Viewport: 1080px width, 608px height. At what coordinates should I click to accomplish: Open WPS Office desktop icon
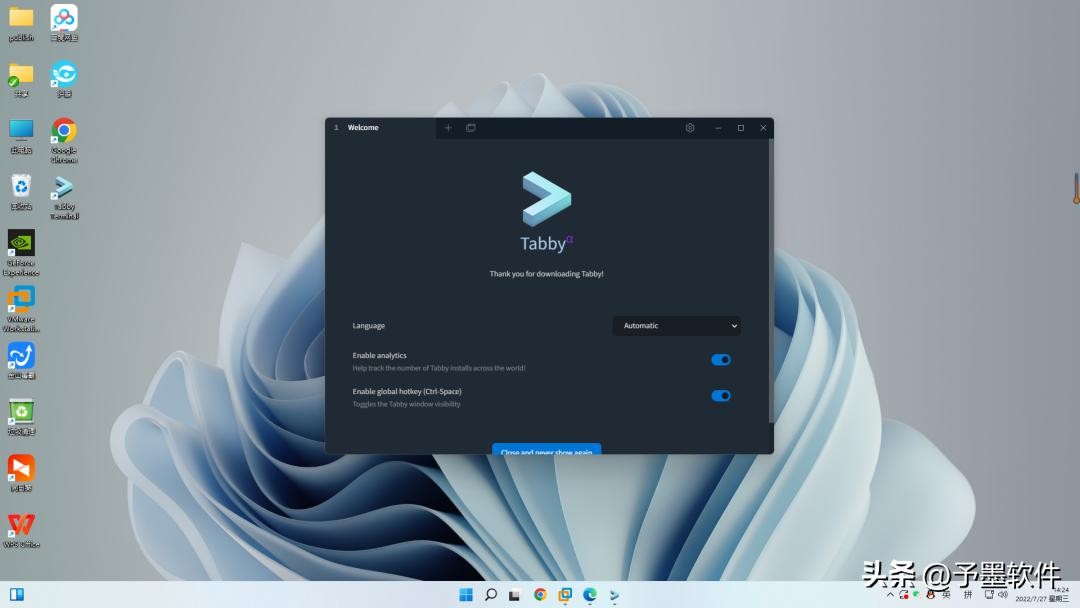point(21,526)
